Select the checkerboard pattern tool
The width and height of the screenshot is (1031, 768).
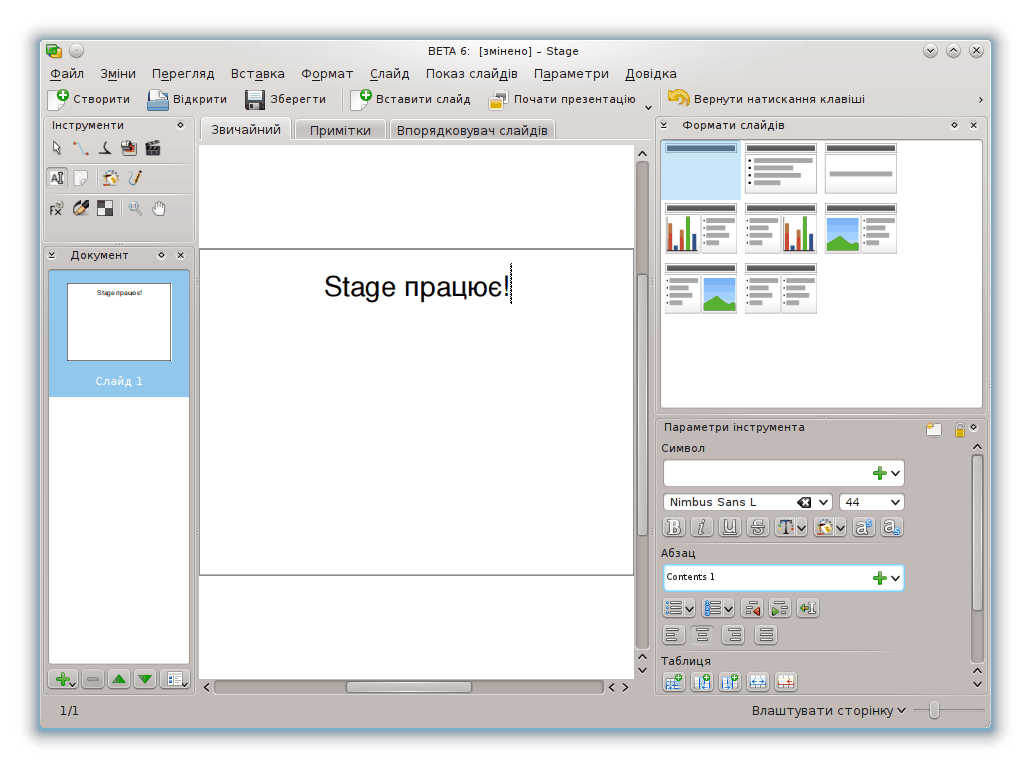105,208
